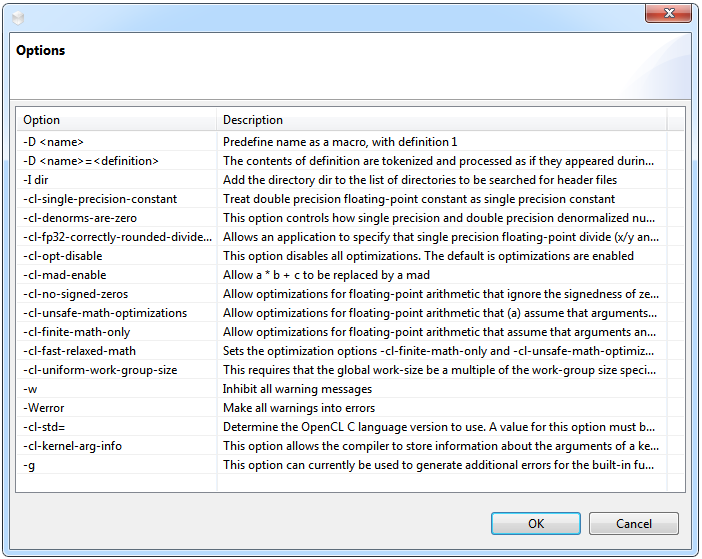Select the -w option row
702x559 pixels.
(x=30, y=389)
